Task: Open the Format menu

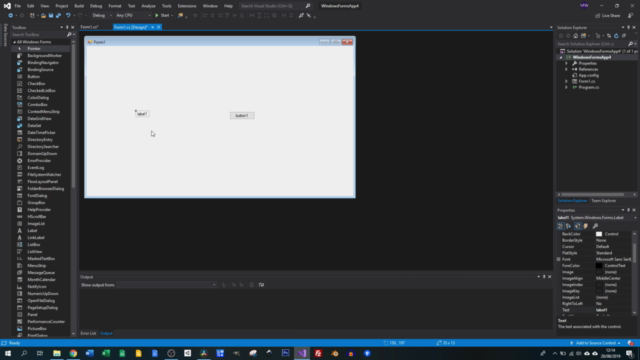Action: (115, 6)
